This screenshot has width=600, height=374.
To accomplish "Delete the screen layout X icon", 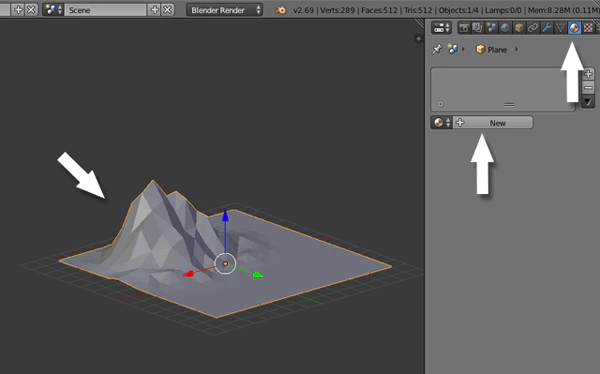I will (x=31, y=10).
